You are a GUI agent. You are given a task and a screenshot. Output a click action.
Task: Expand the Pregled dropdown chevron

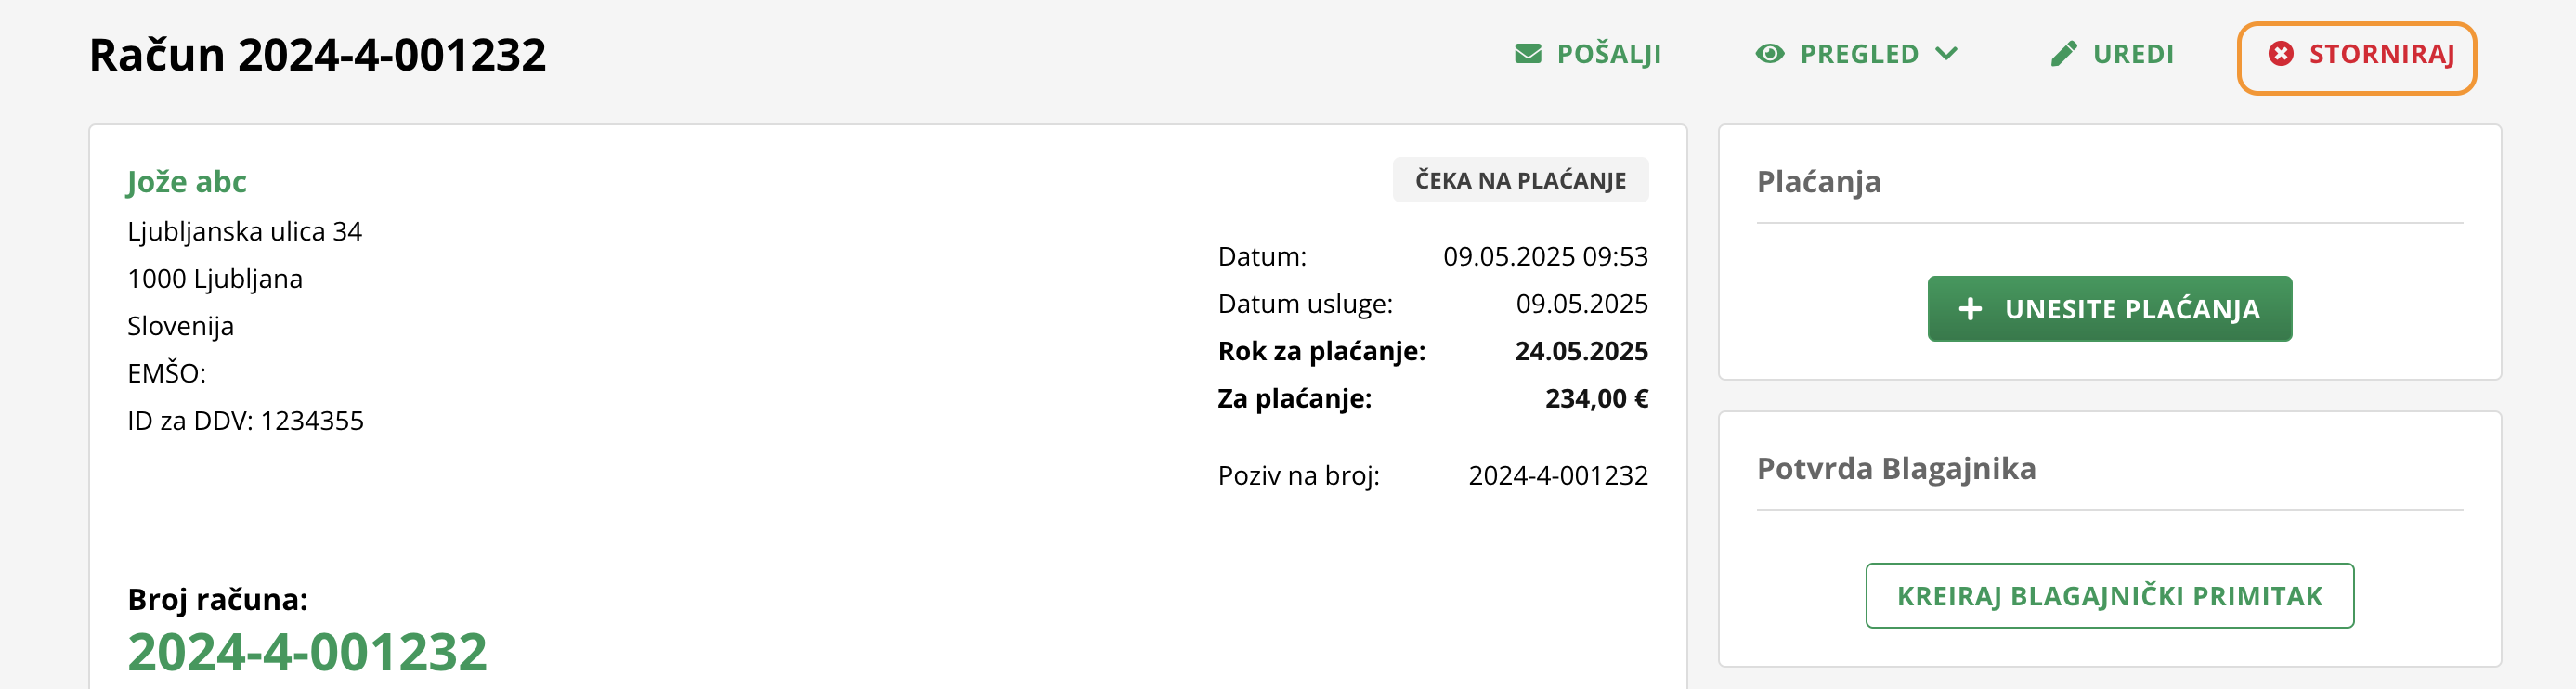pyautogui.click(x=1945, y=54)
